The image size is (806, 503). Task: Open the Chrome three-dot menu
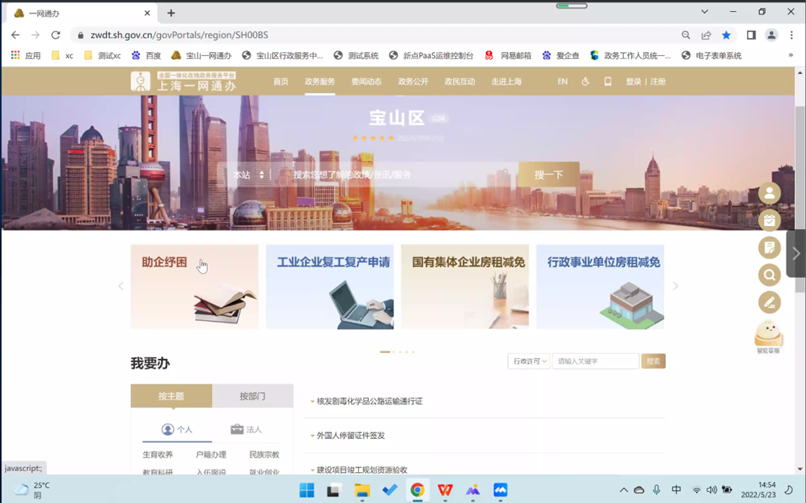[792, 35]
